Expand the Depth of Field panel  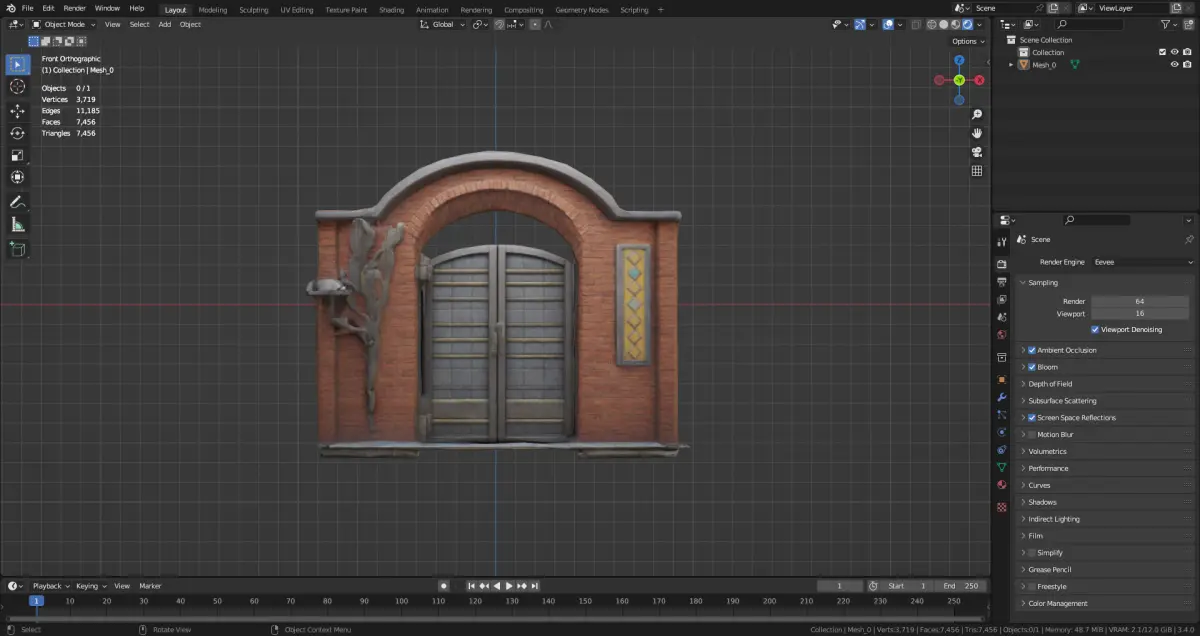tap(1050, 384)
